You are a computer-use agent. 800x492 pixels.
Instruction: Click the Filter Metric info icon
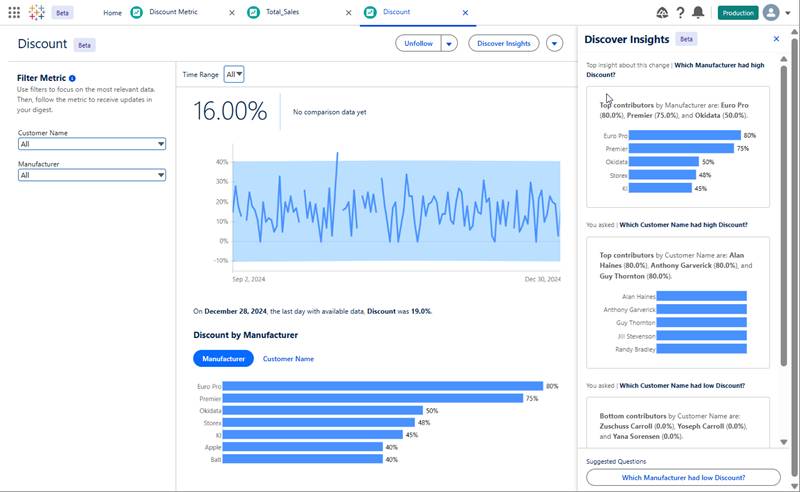pyautogui.click(x=72, y=78)
